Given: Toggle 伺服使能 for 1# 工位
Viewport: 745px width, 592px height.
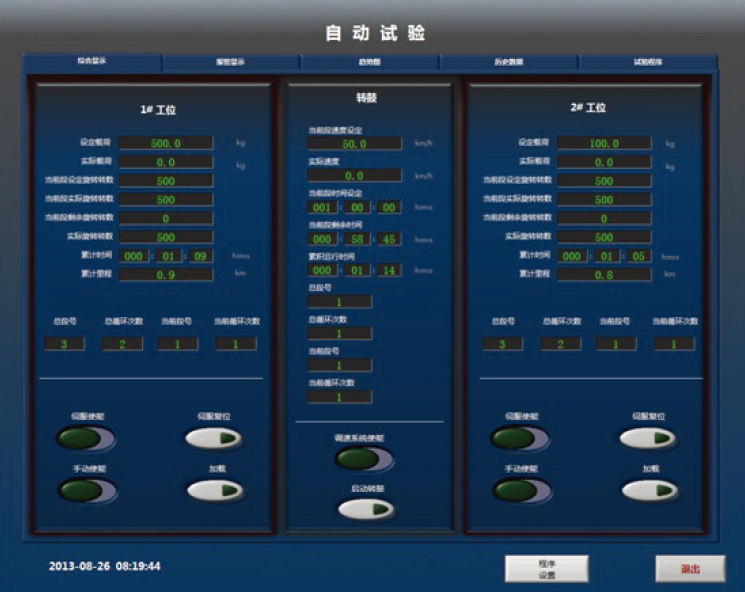Looking at the screenshot, I should [85, 438].
